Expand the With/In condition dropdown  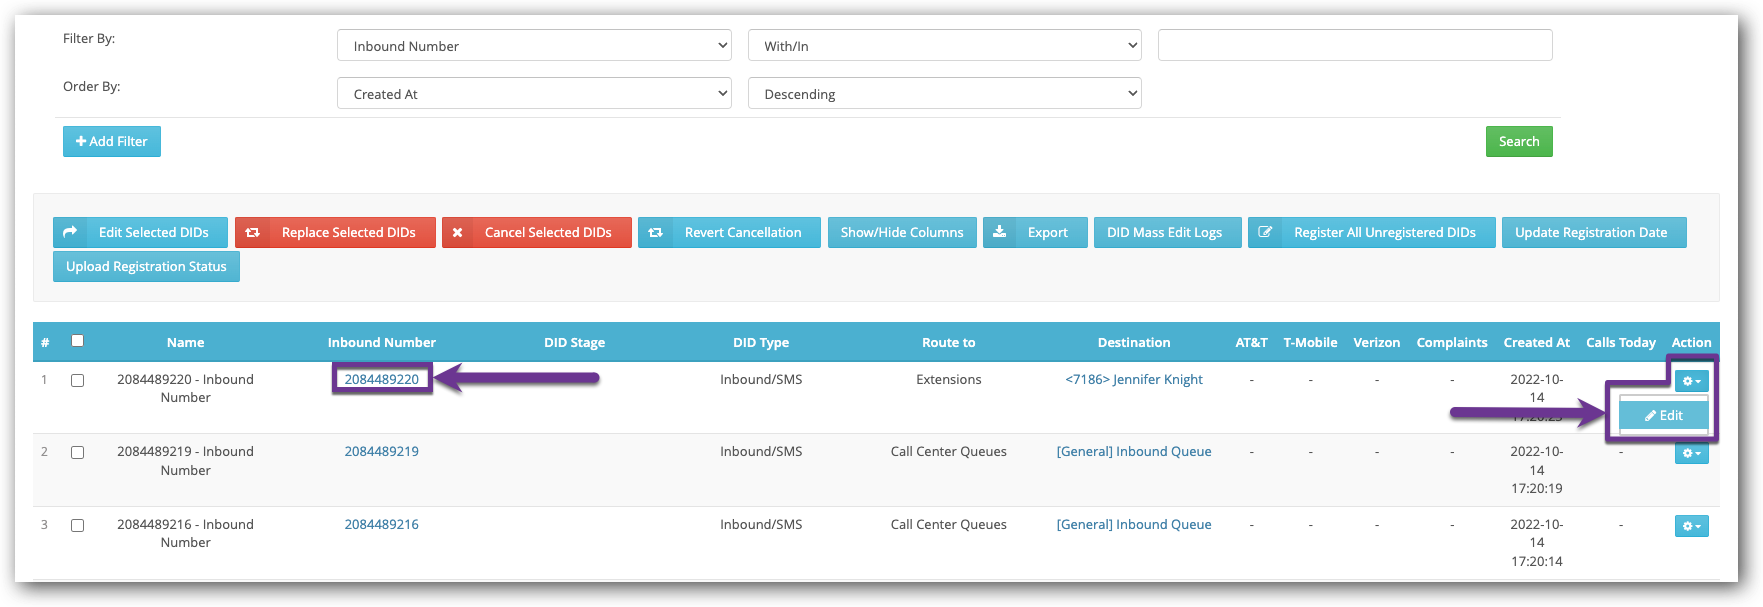tap(944, 46)
